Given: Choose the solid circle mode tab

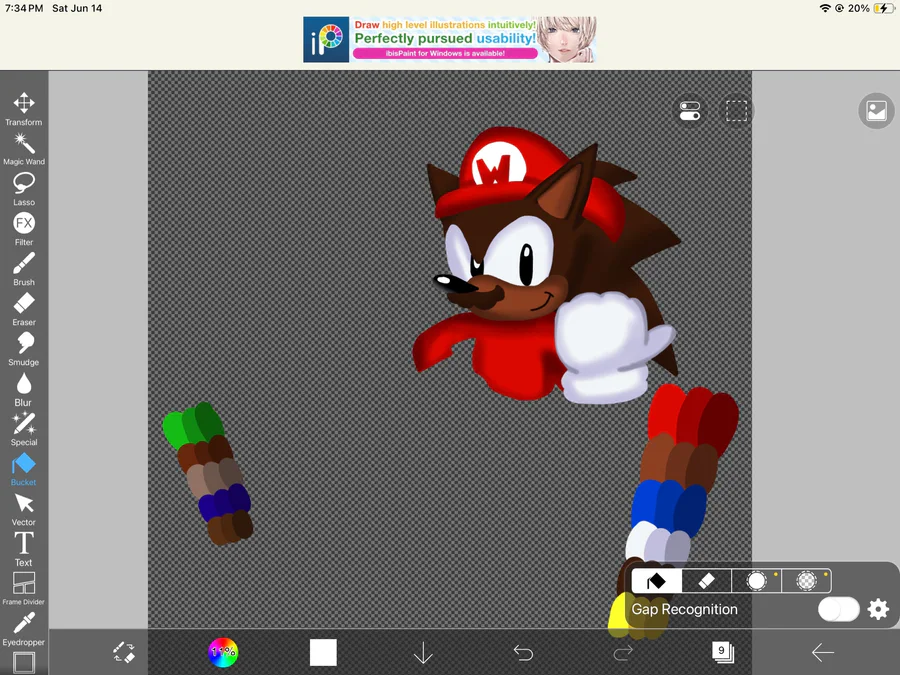Looking at the screenshot, I should pos(757,581).
